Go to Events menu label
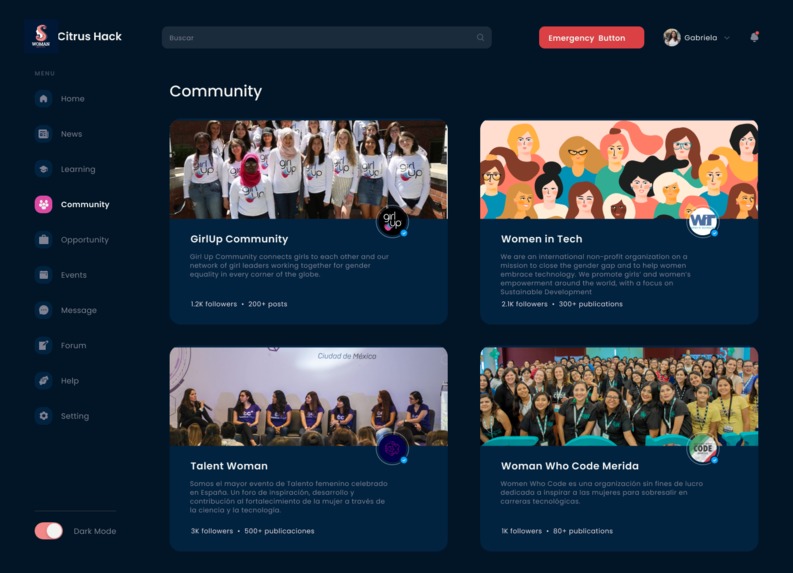This screenshot has width=793, height=573. tap(74, 275)
